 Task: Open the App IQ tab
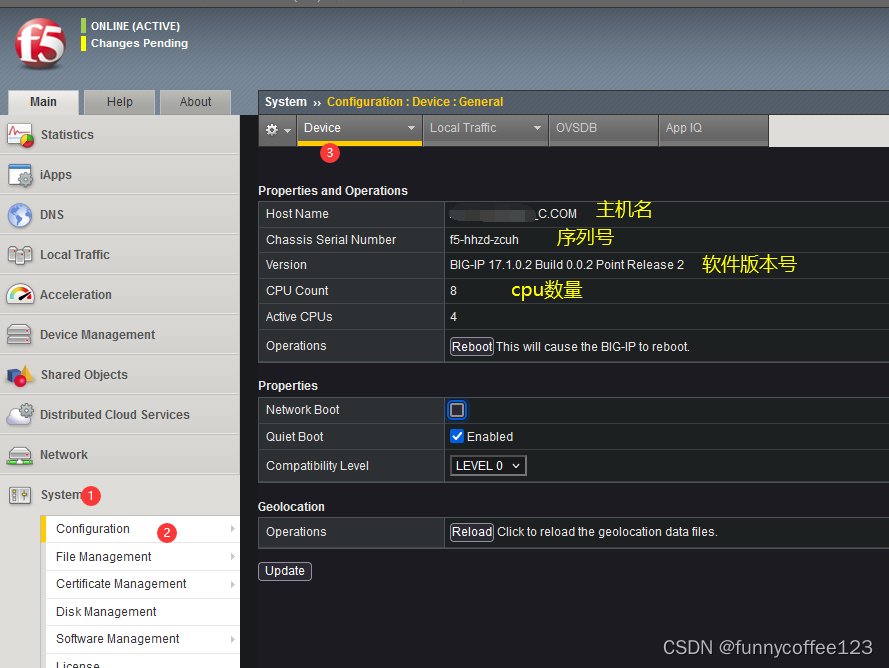pyautogui.click(x=713, y=129)
